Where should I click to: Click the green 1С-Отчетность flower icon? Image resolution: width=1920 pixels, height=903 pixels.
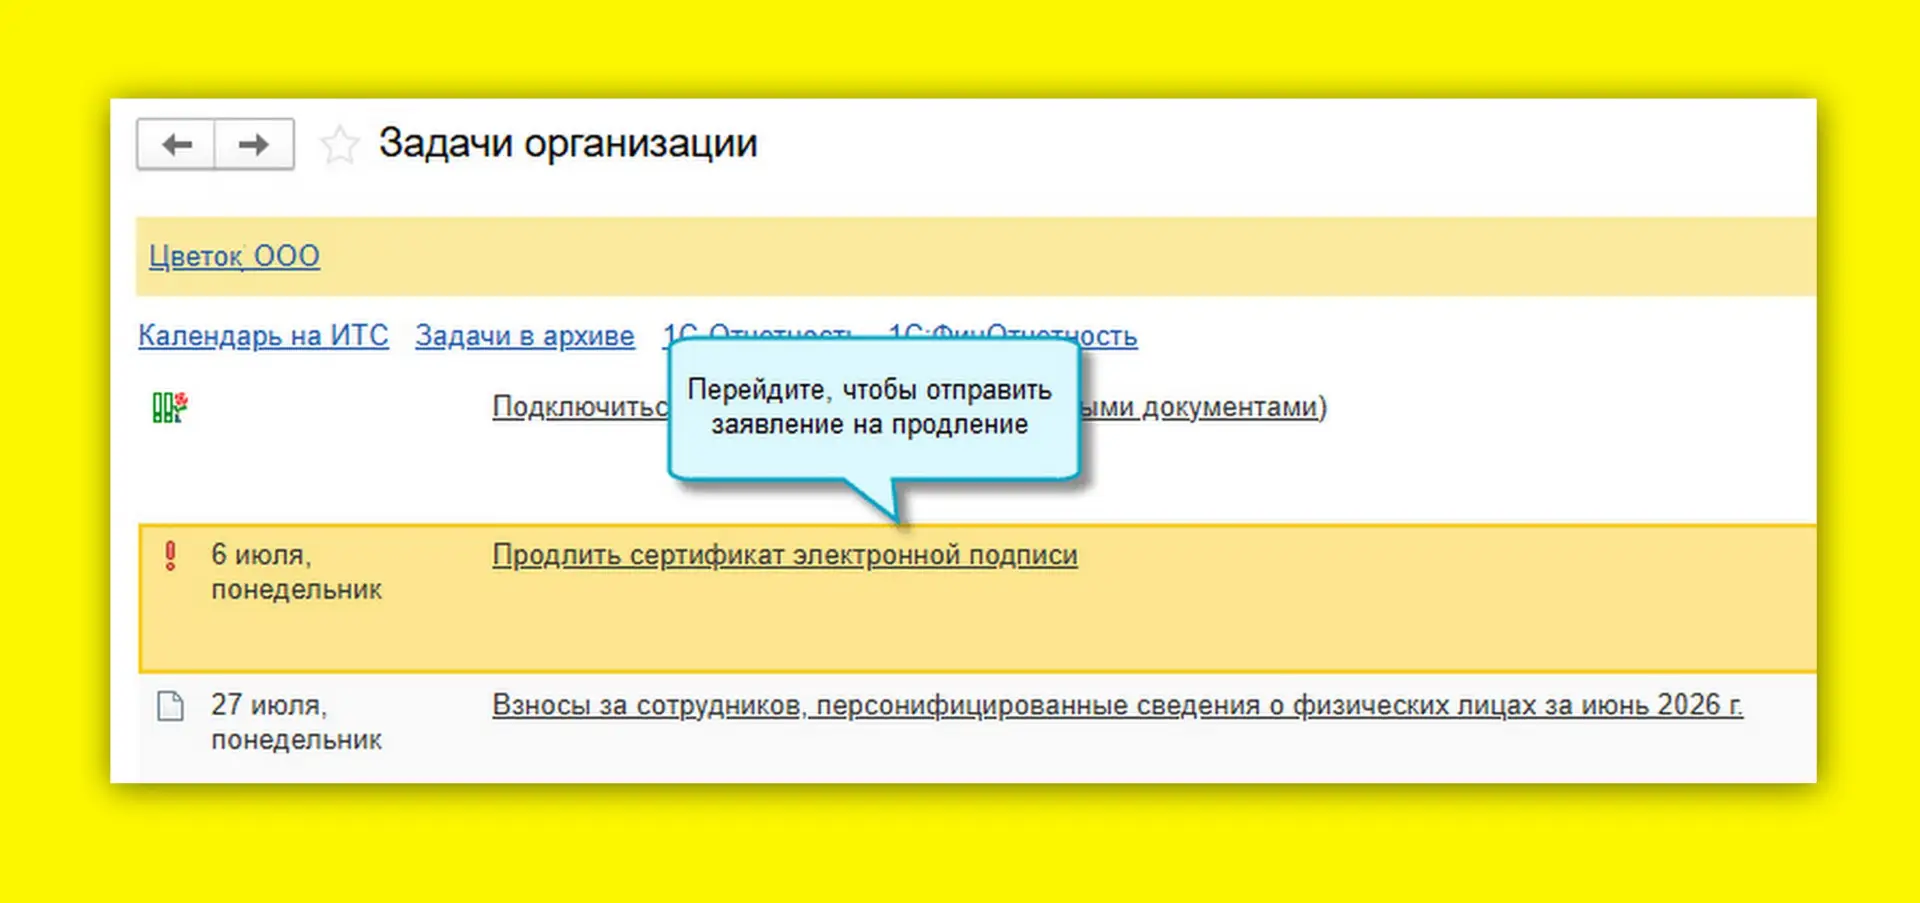[170, 407]
